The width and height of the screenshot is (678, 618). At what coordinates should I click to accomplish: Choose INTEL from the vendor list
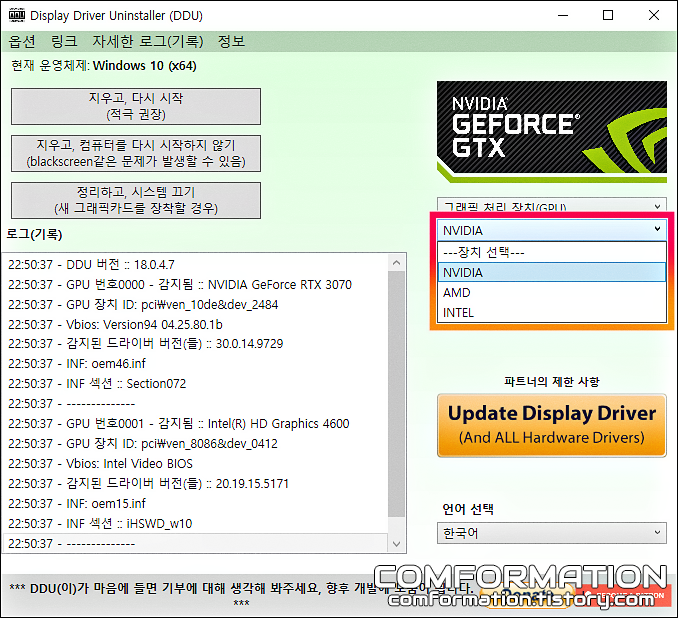(552, 312)
